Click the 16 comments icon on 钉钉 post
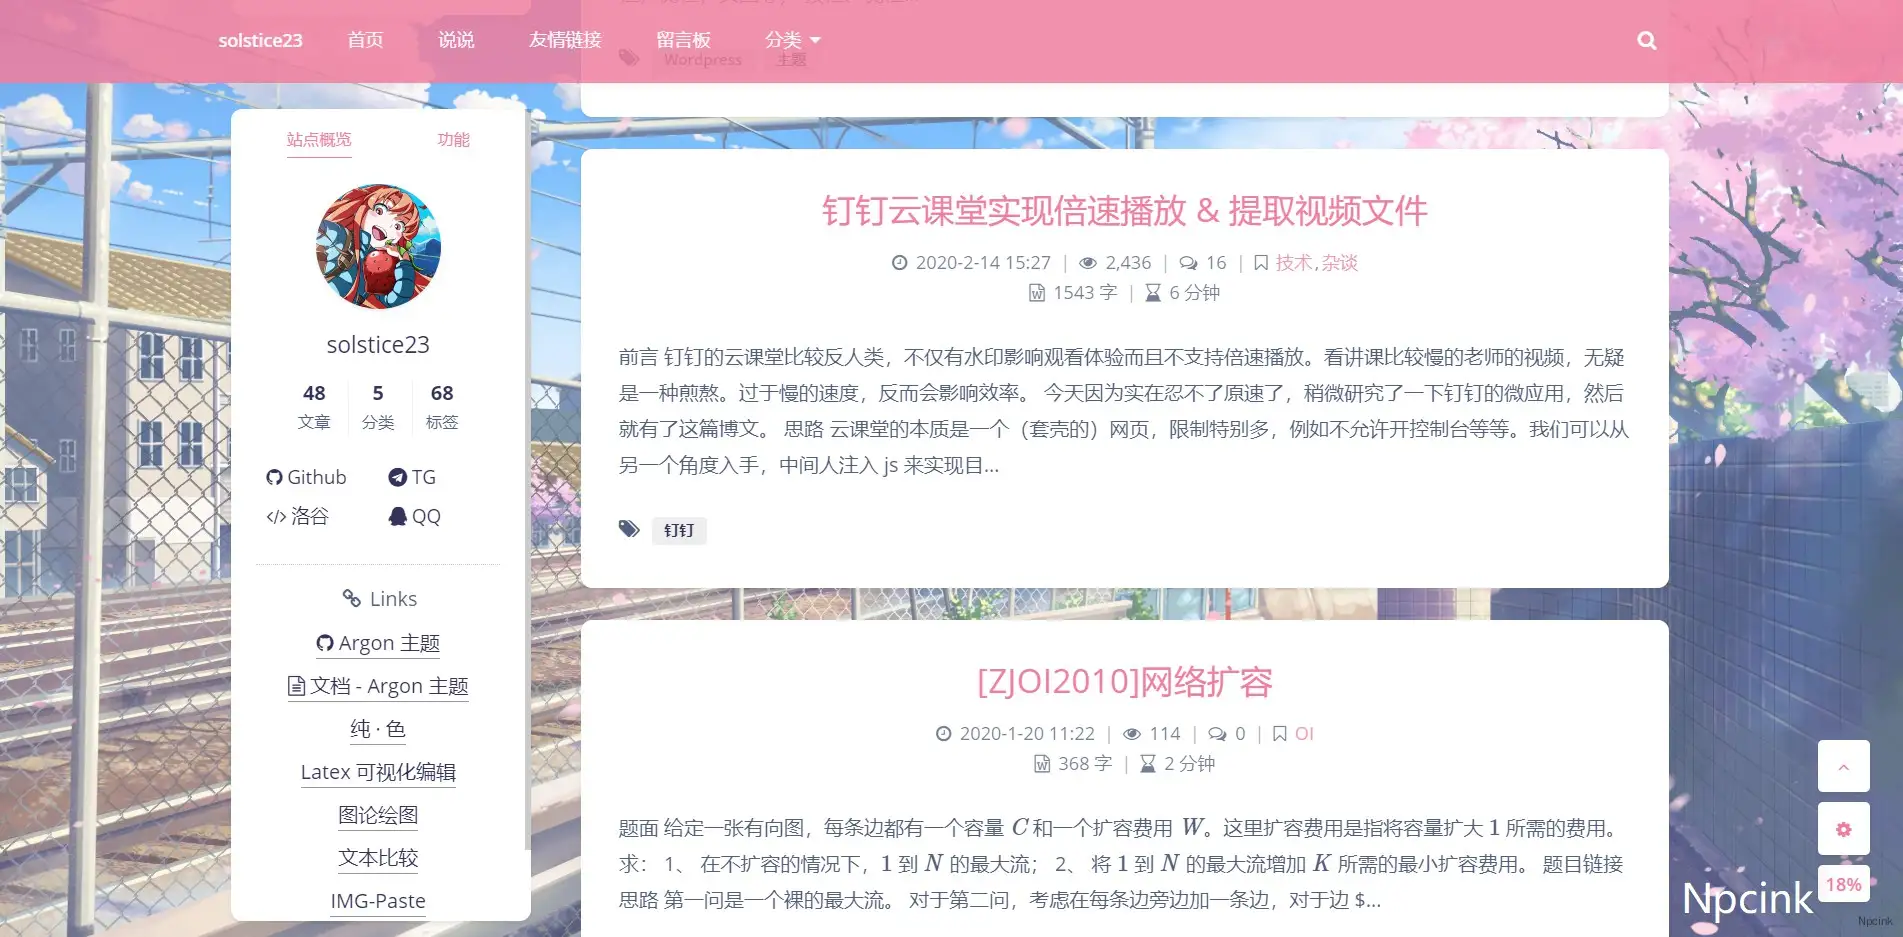Image resolution: width=1903 pixels, height=937 pixels. (1188, 263)
